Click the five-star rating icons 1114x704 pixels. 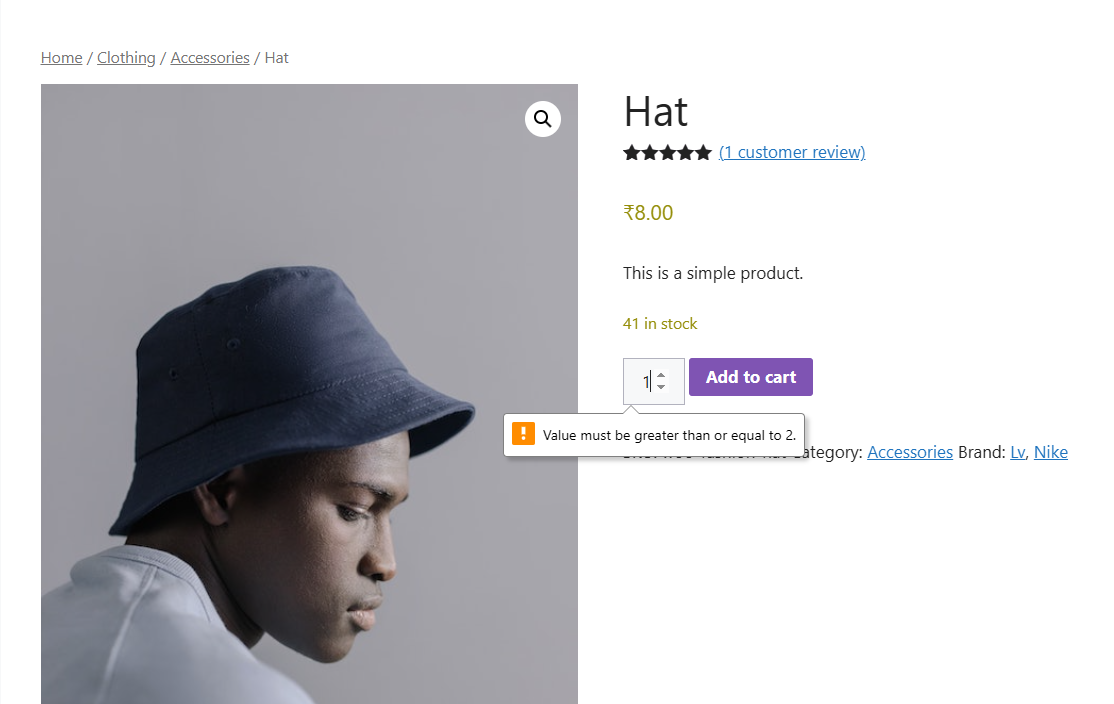point(667,152)
